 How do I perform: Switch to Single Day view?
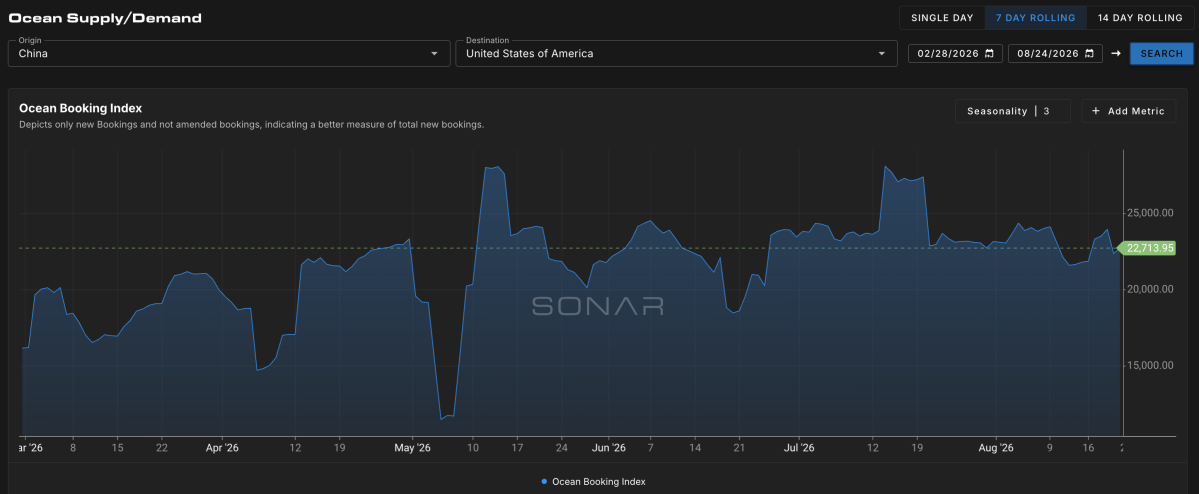(942, 18)
